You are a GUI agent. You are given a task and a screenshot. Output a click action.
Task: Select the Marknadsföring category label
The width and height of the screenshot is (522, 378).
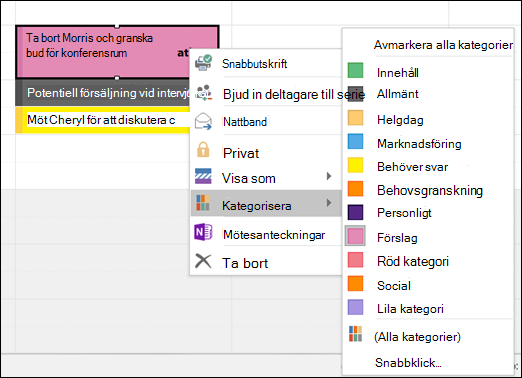click(419, 144)
